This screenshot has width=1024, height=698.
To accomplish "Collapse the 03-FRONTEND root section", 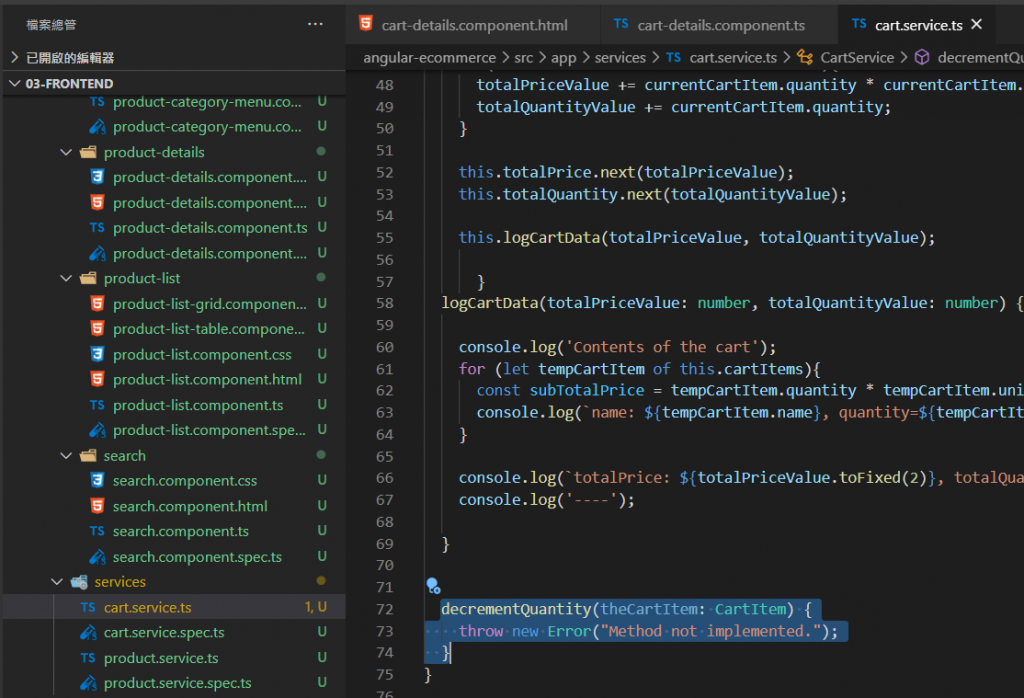I will tap(69, 83).
